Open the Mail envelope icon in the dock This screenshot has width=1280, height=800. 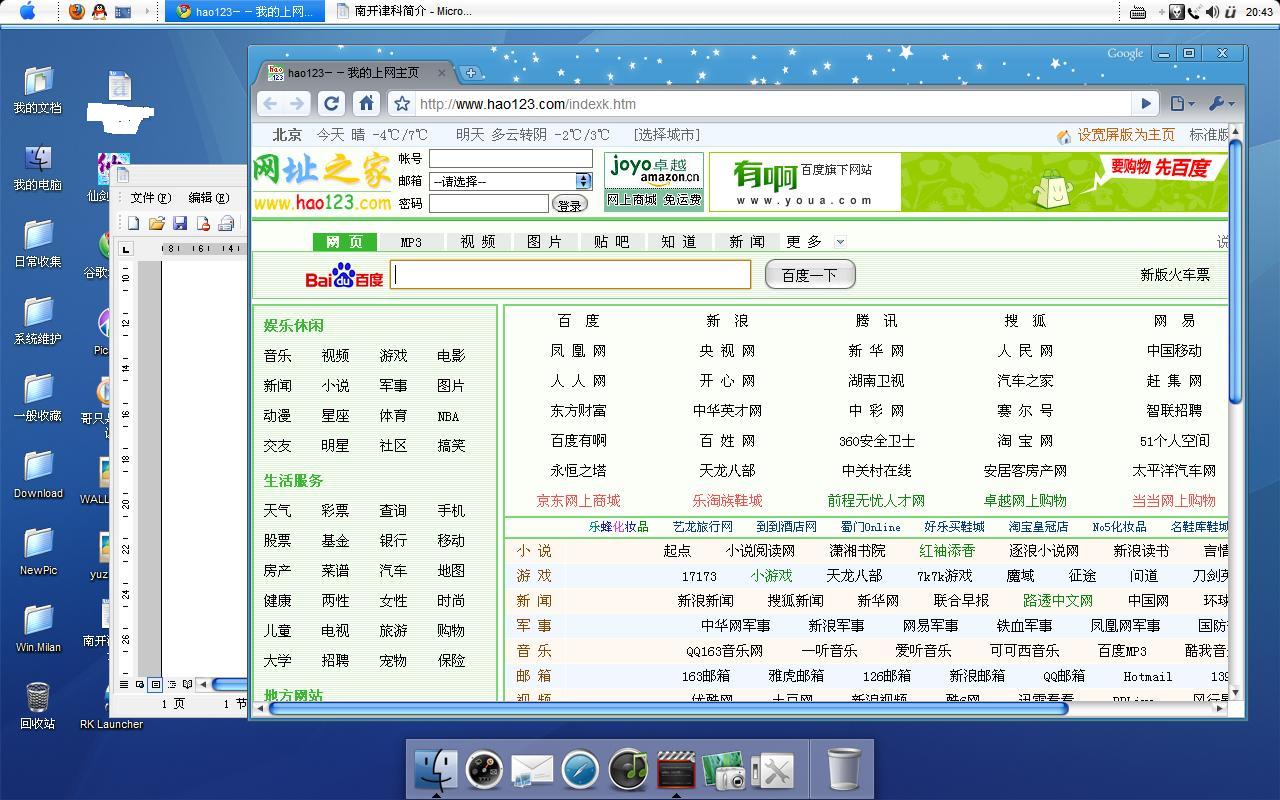(x=532, y=770)
